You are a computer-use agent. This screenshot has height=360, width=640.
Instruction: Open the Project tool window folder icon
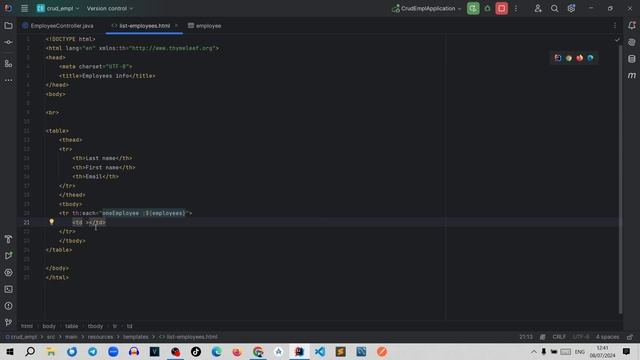(x=8, y=26)
